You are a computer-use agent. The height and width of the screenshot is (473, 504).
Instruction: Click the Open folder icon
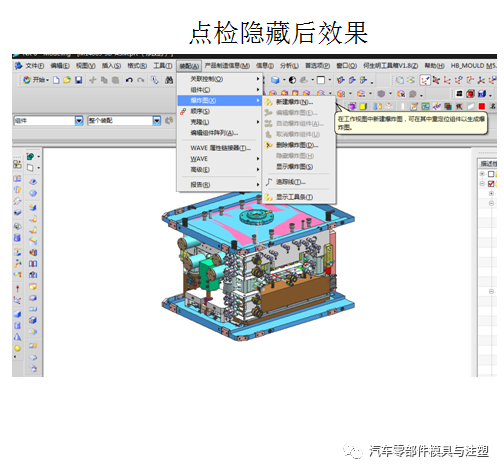pos(67,80)
